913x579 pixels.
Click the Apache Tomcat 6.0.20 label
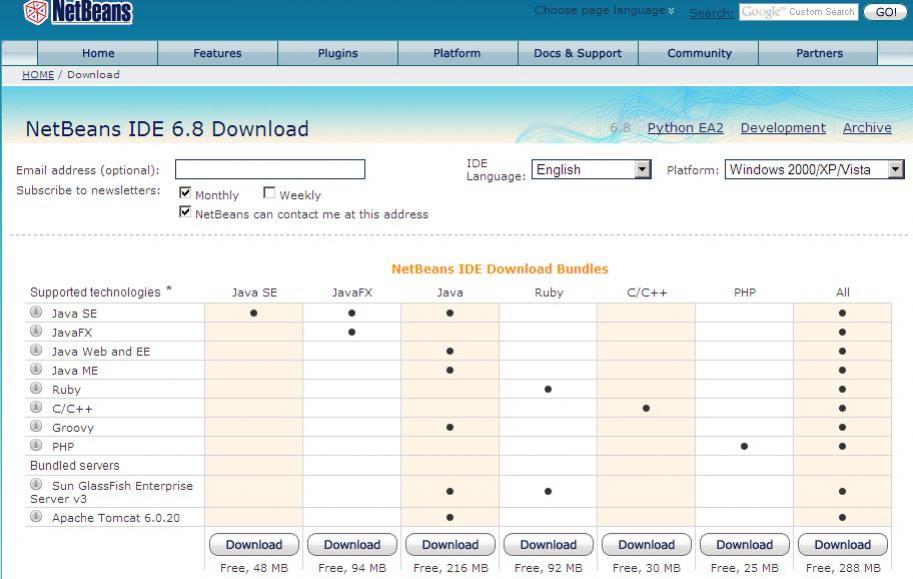116,517
